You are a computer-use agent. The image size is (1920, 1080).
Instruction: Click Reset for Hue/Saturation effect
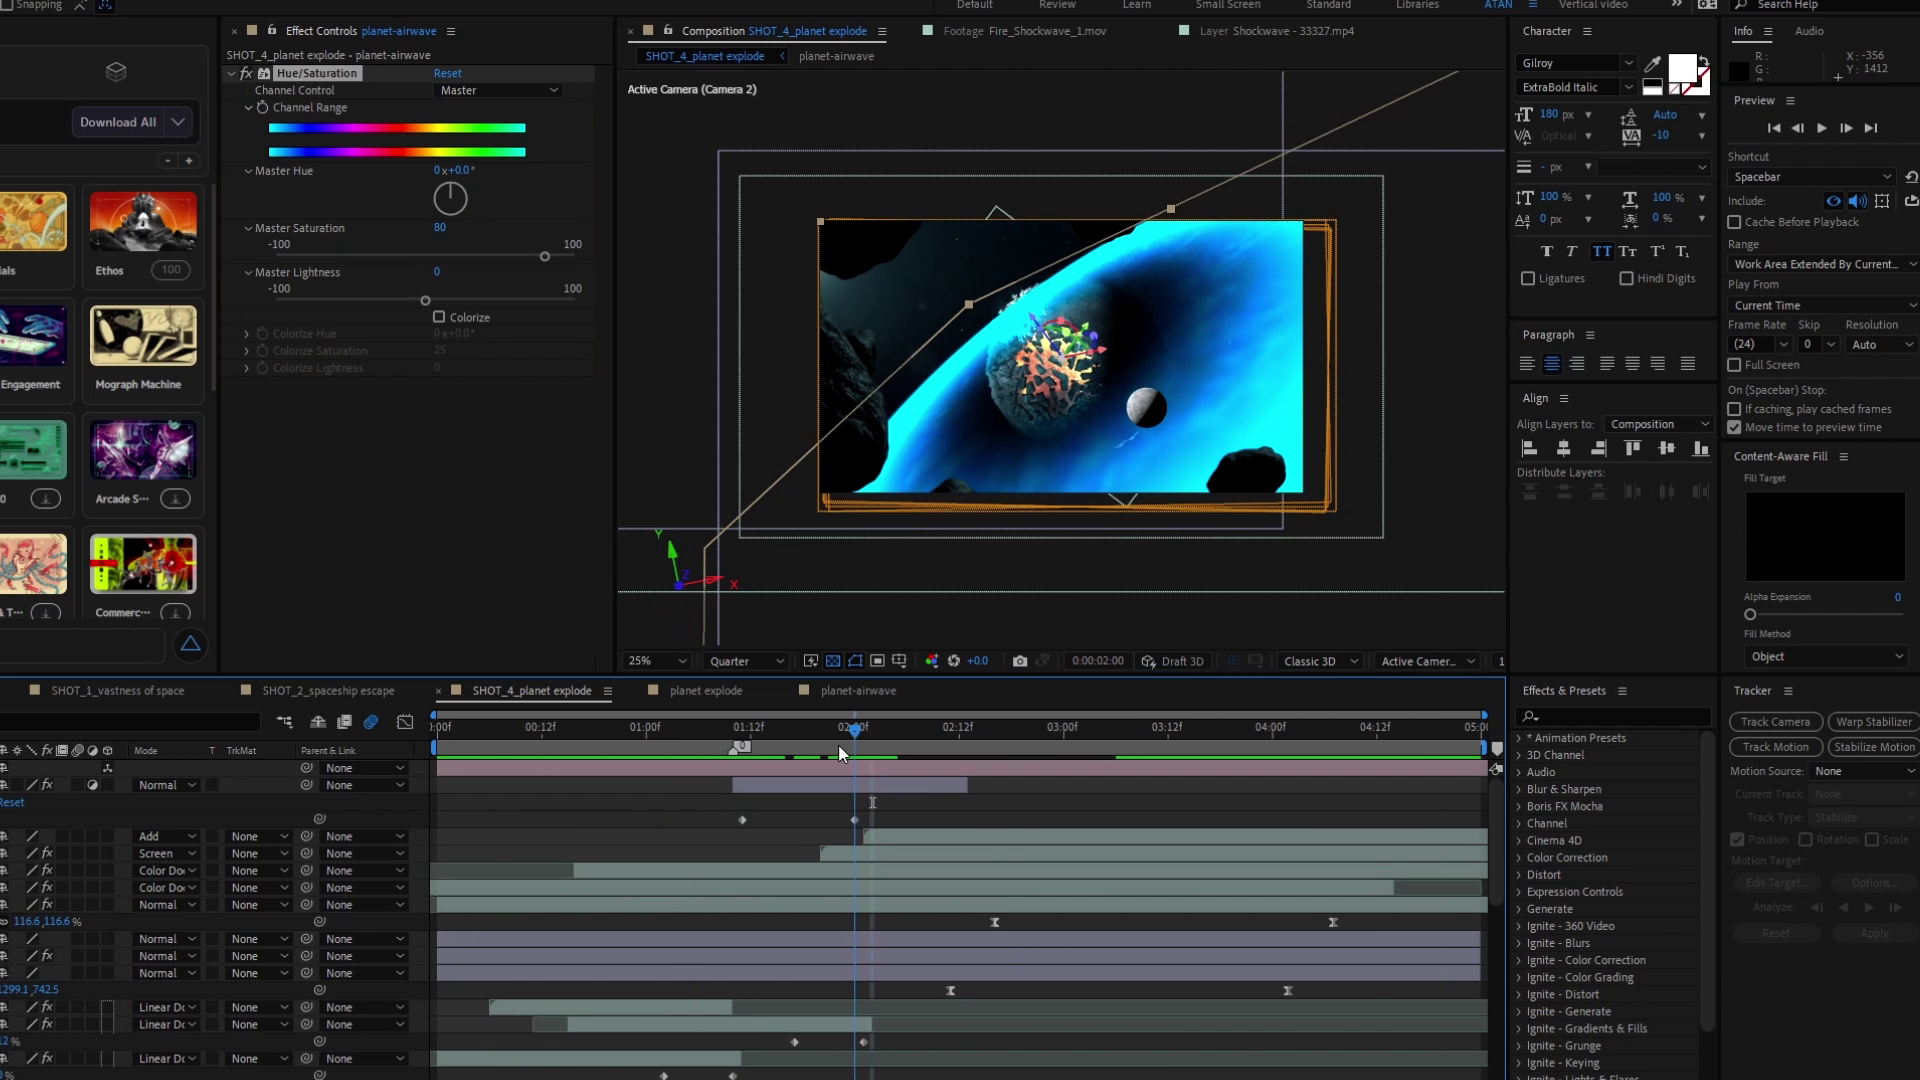pos(447,73)
